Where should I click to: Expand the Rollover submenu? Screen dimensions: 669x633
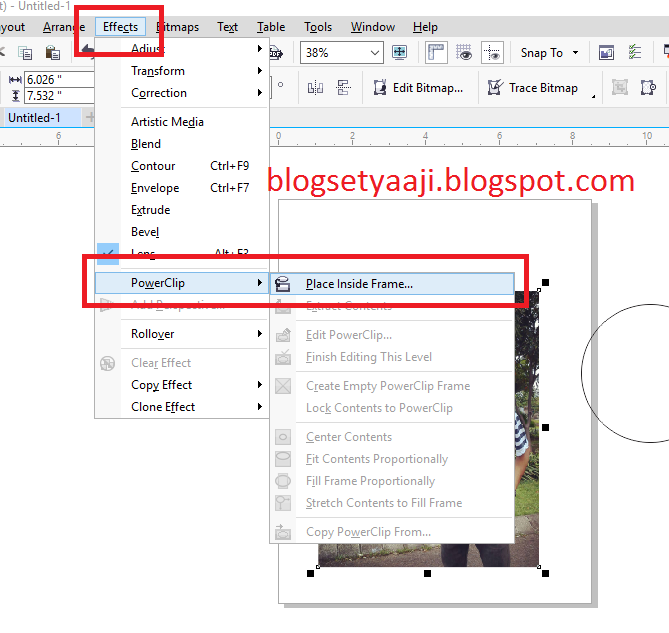pyautogui.click(x=259, y=334)
